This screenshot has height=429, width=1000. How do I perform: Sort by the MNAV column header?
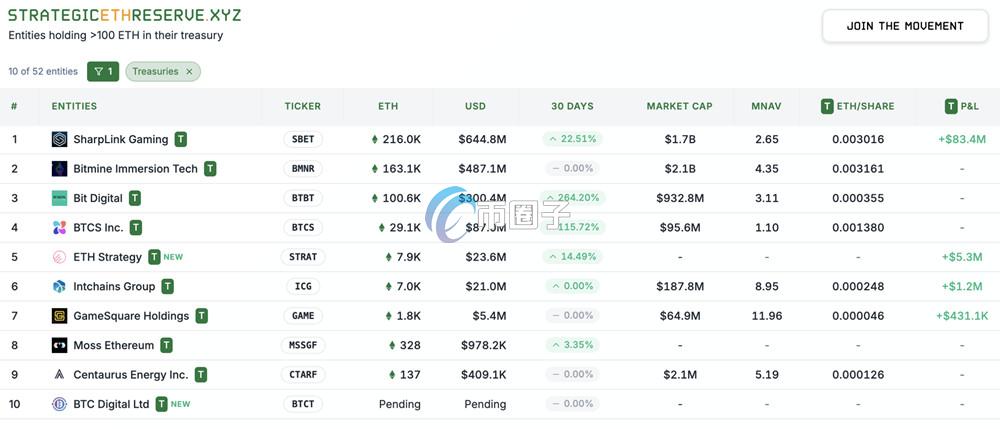(x=766, y=106)
